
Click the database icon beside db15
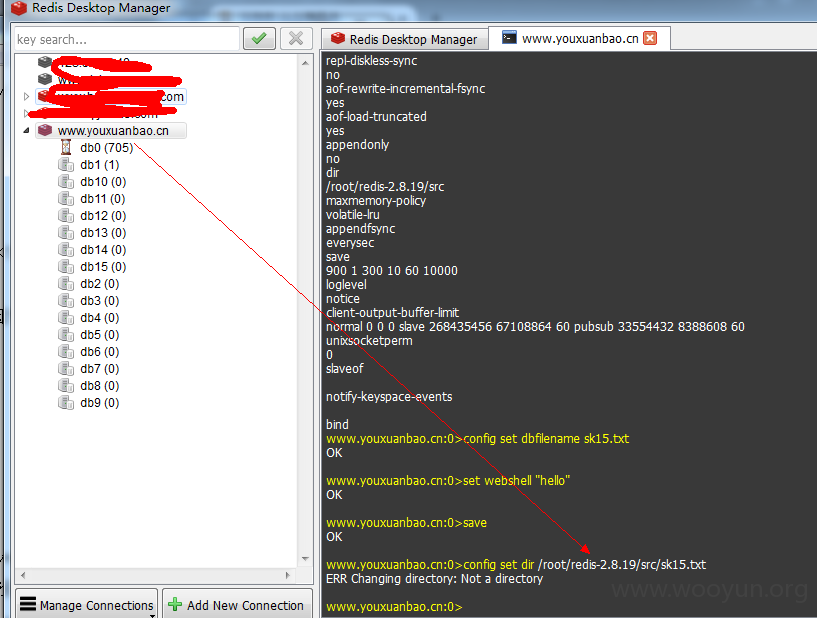tap(66, 267)
